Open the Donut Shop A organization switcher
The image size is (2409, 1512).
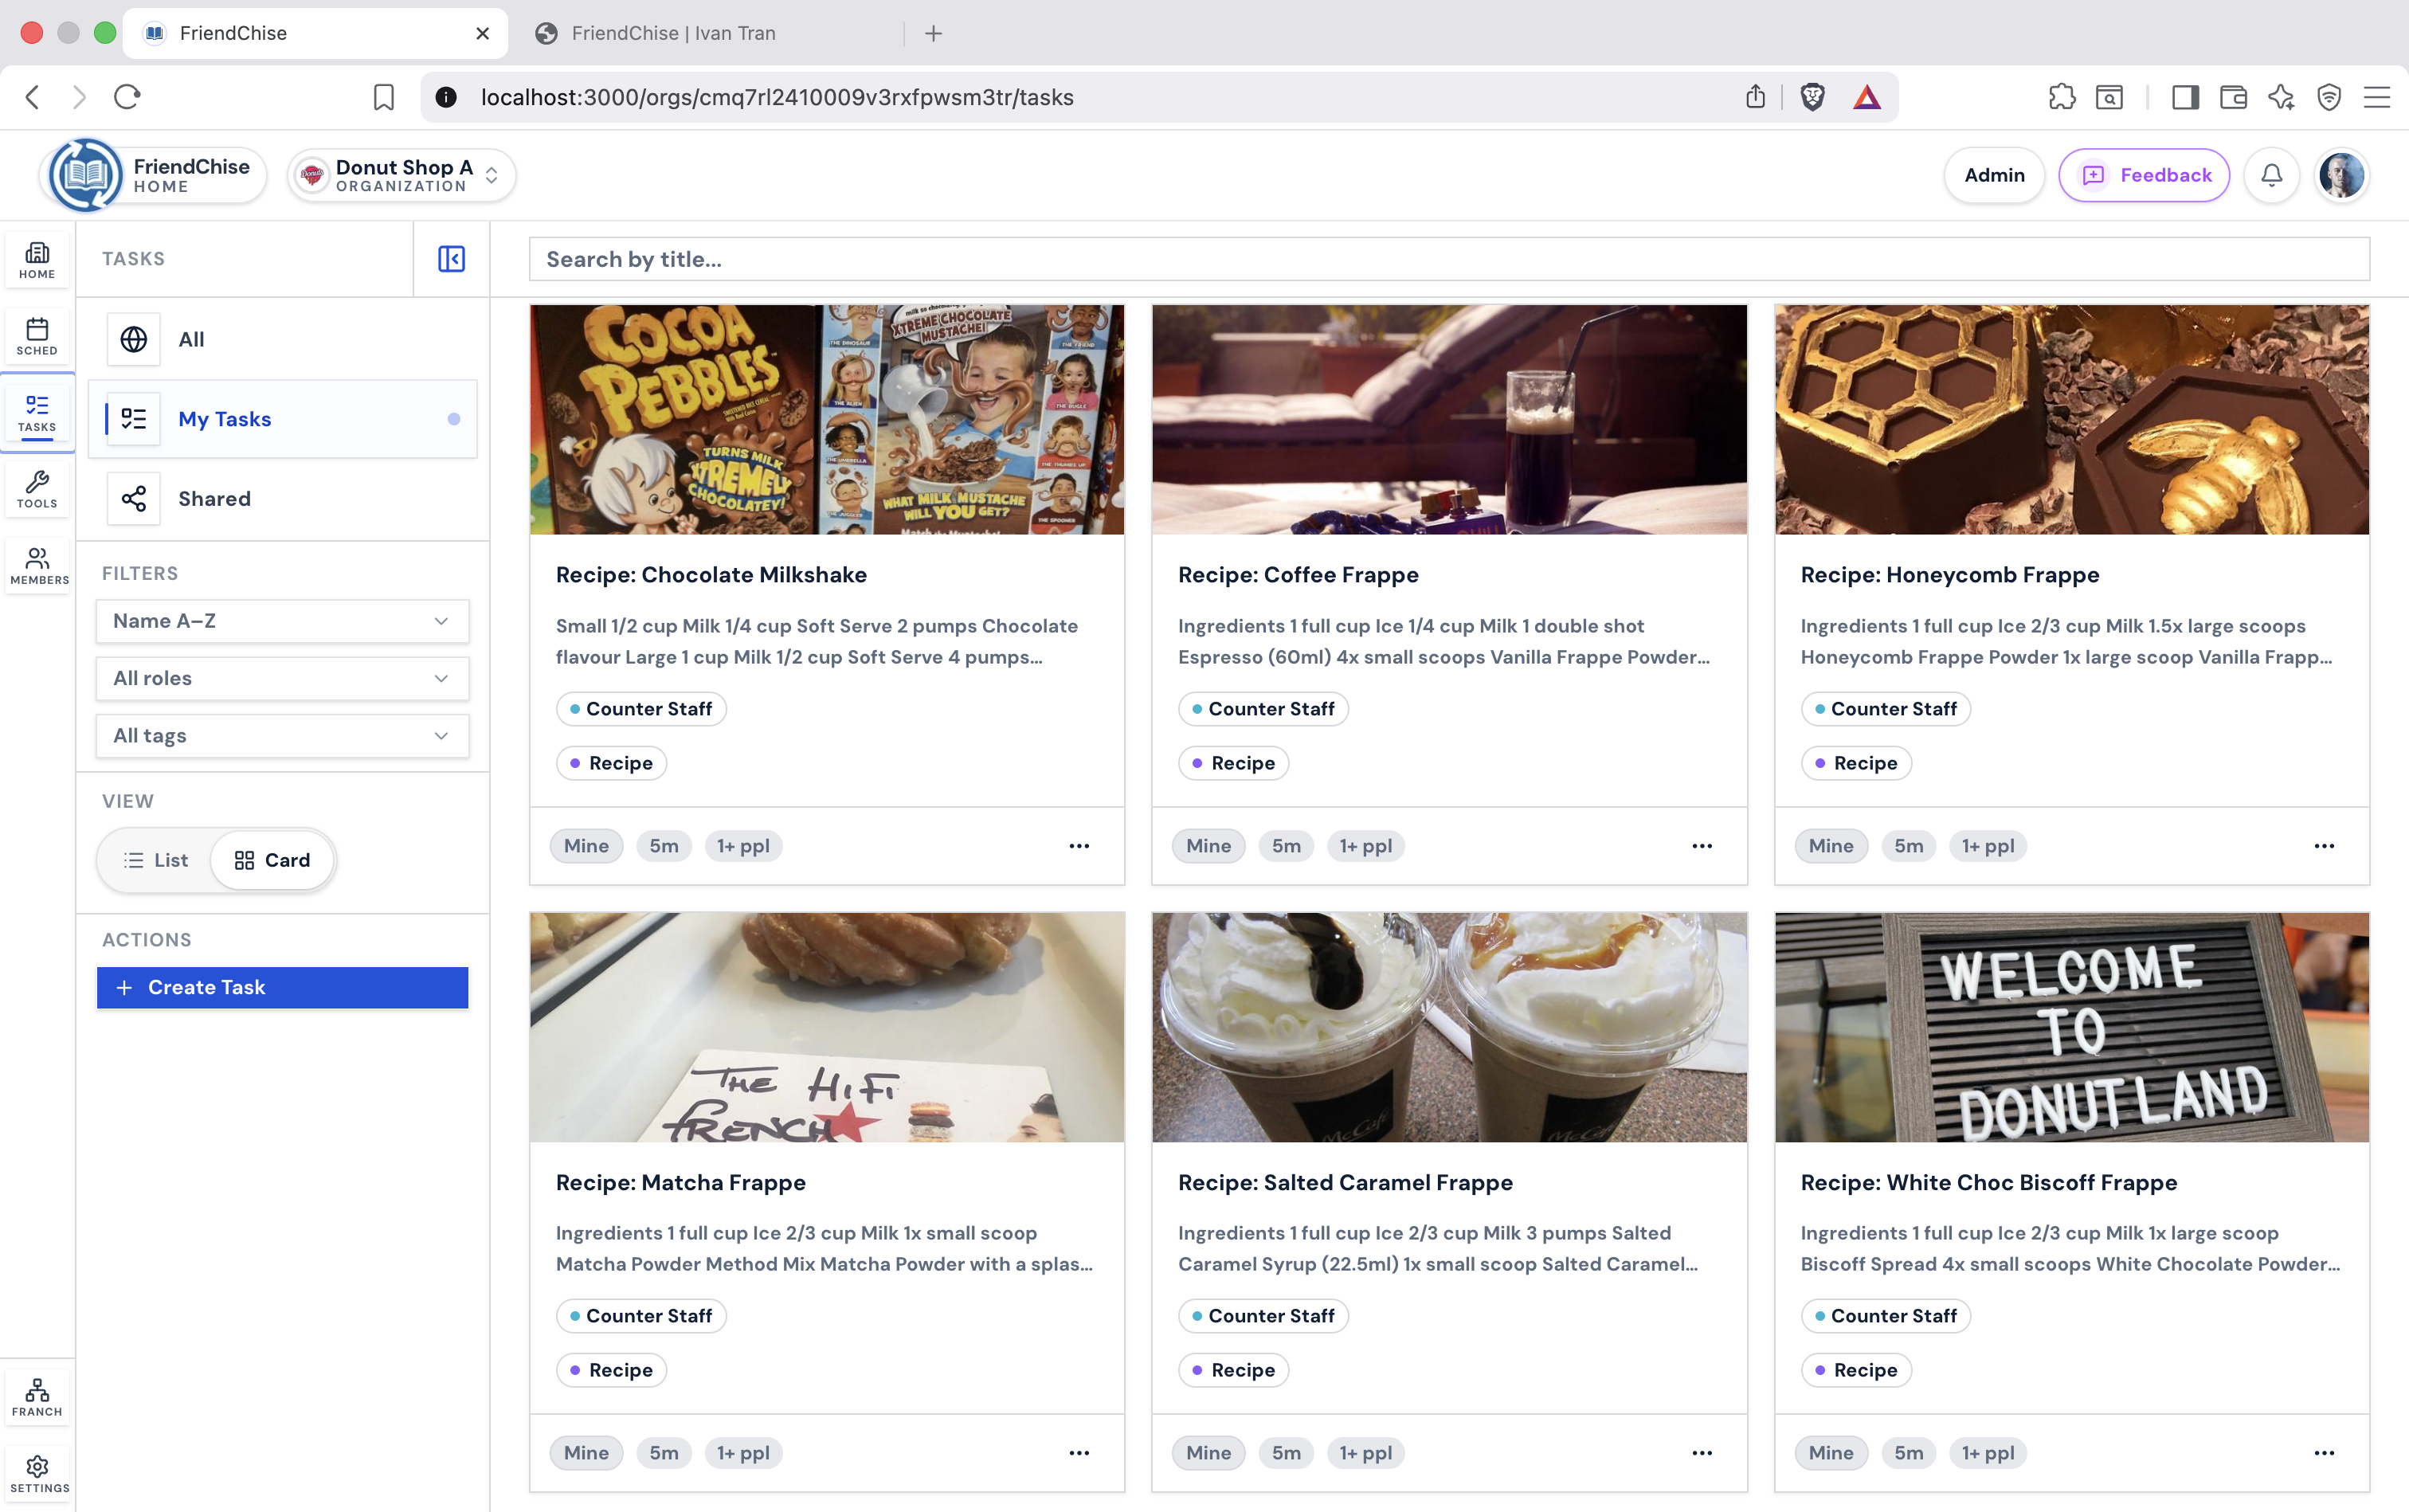[x=402, y=175]
